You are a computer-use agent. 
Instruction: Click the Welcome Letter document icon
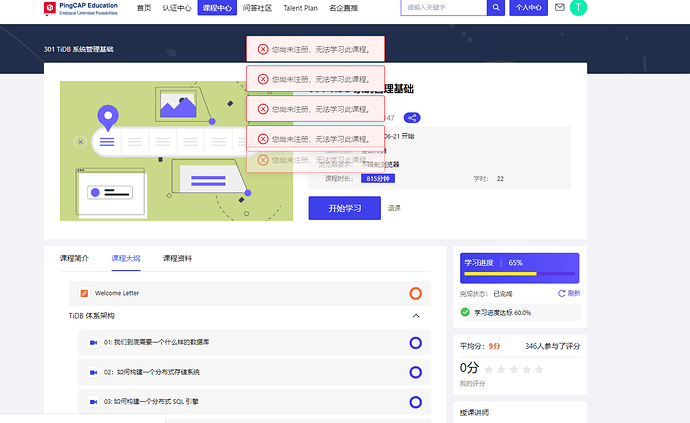84,293
